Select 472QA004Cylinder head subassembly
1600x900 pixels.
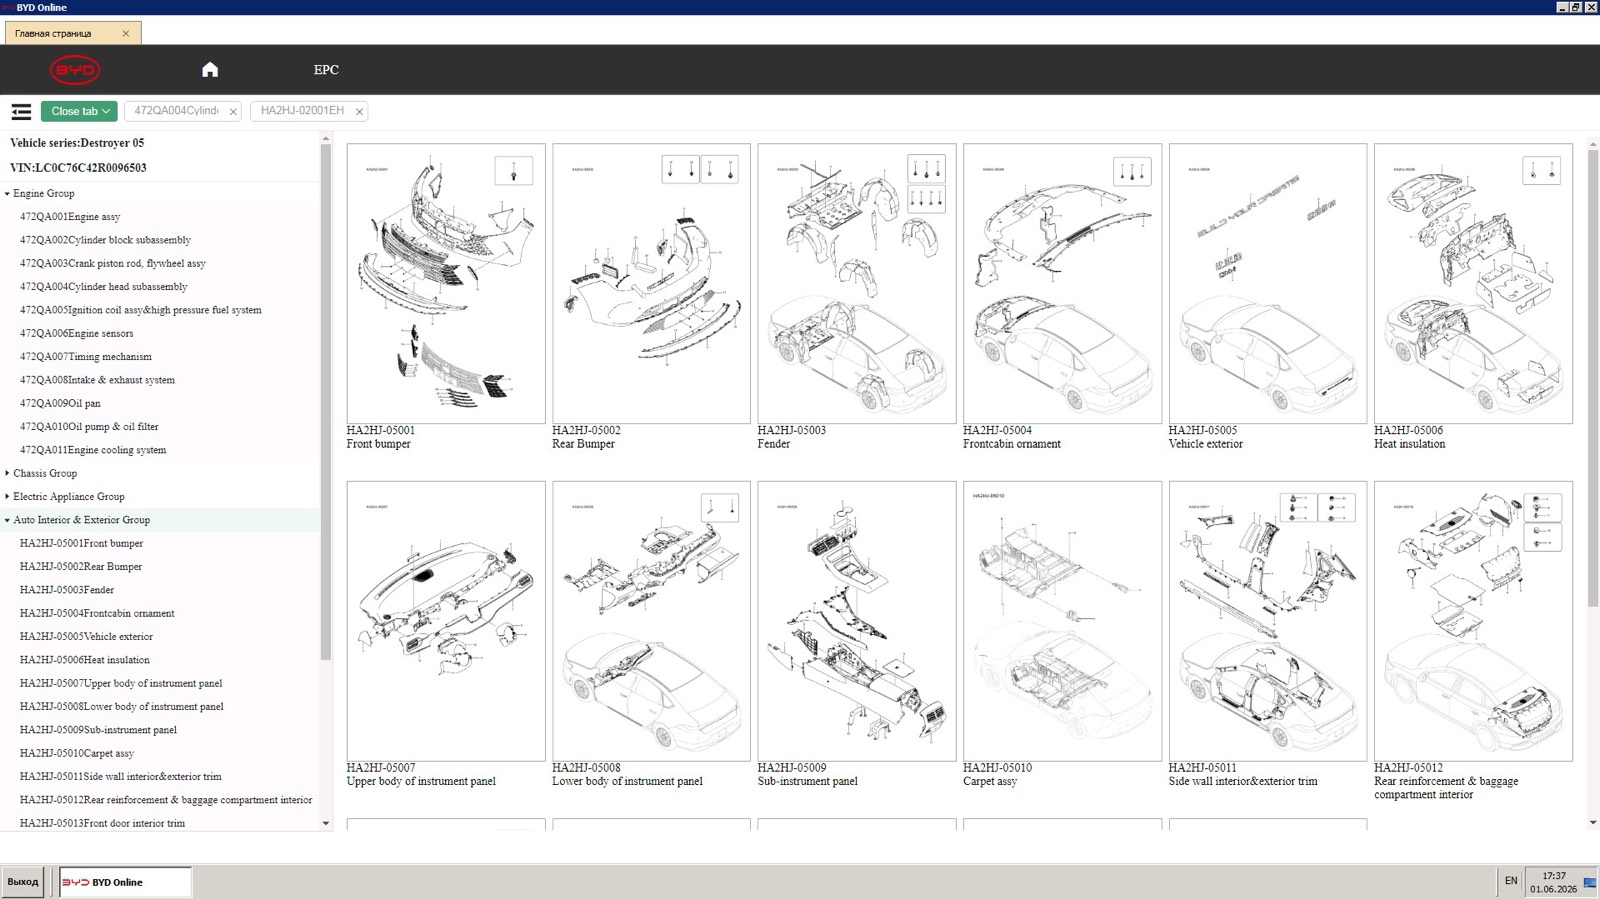pos(104,287)
